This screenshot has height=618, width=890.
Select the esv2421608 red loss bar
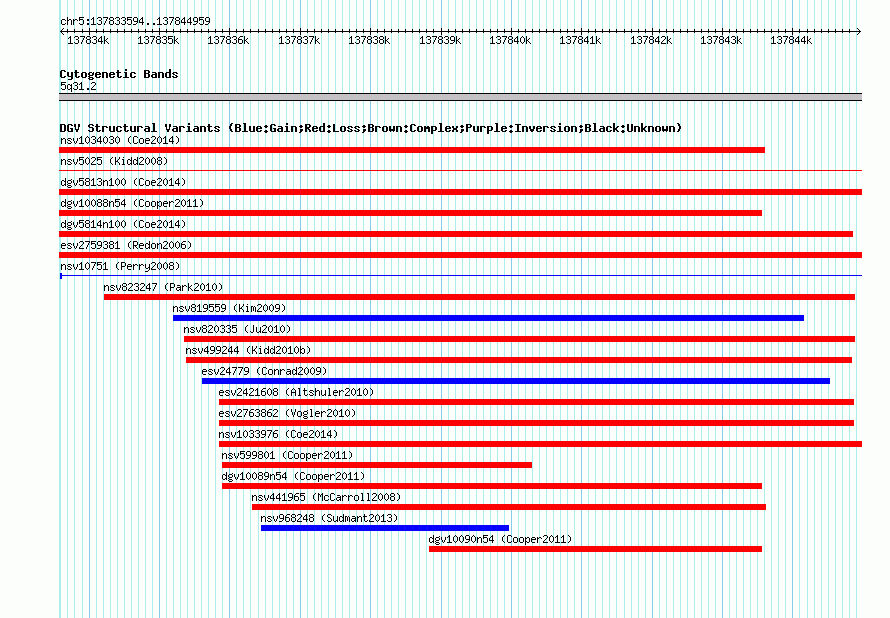tap(536, 402)
